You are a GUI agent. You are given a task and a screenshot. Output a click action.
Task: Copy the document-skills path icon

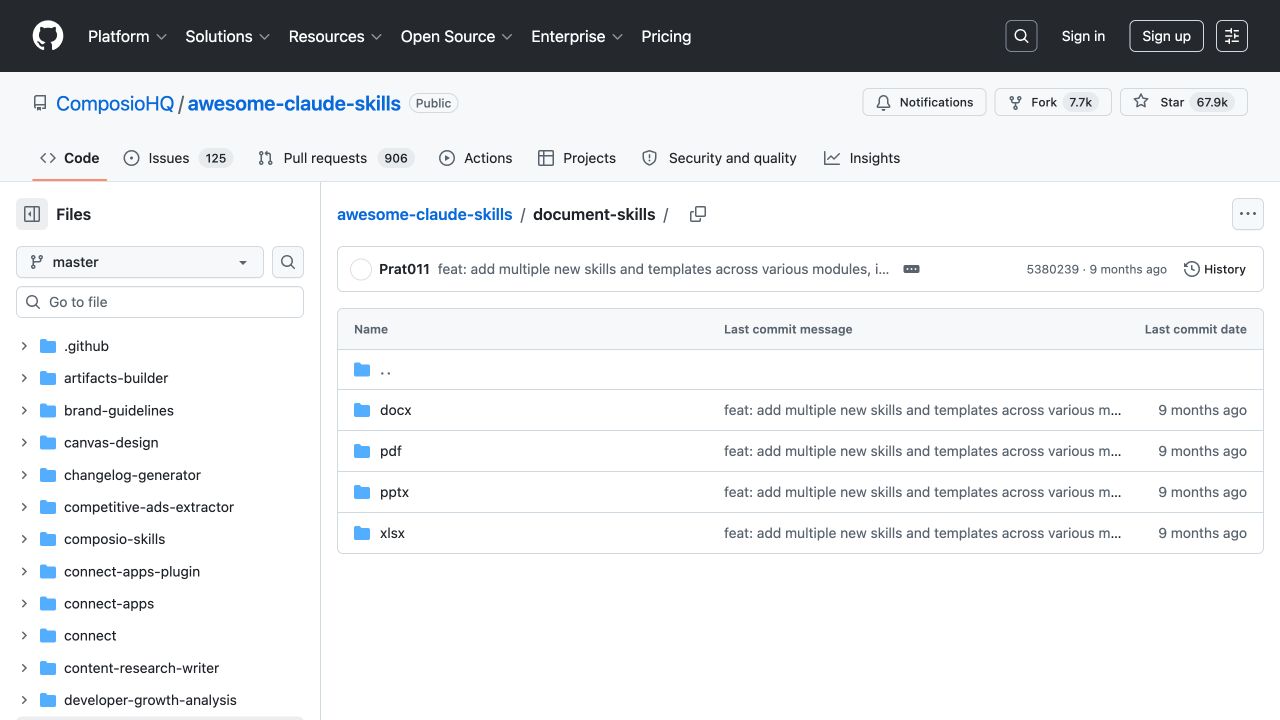point(698,214)
